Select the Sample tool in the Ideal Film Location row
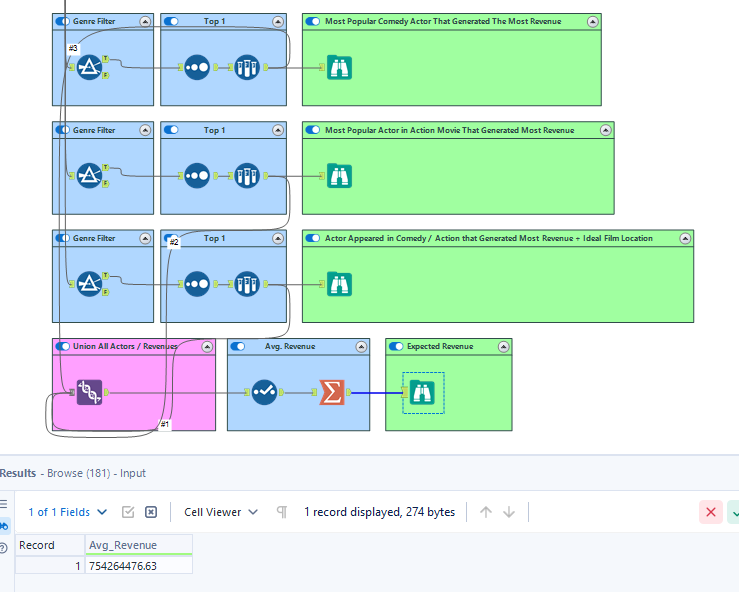The width and height of the screenshot is (739, 592). click(x=247, y=284)
